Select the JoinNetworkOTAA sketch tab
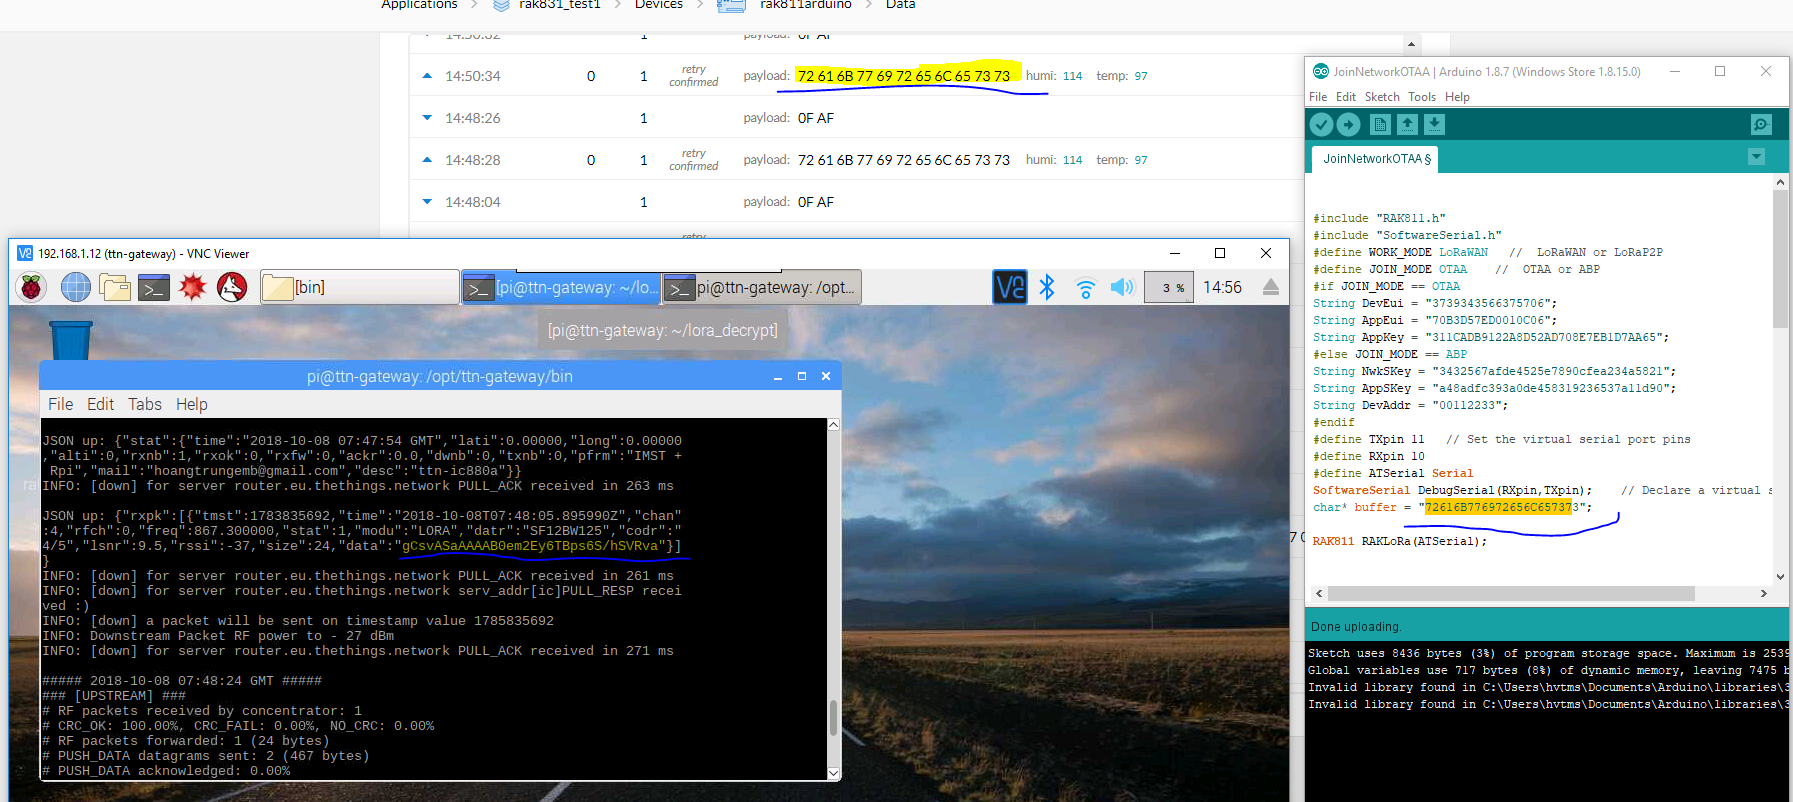The height and width of the screenshot is (802, 1793). [1376, 159]
